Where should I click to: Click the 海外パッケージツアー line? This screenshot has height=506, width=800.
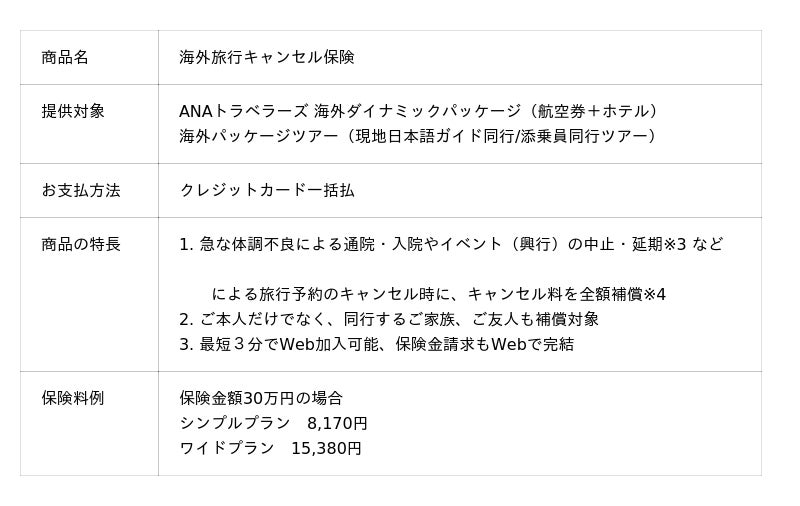[421, 136]
